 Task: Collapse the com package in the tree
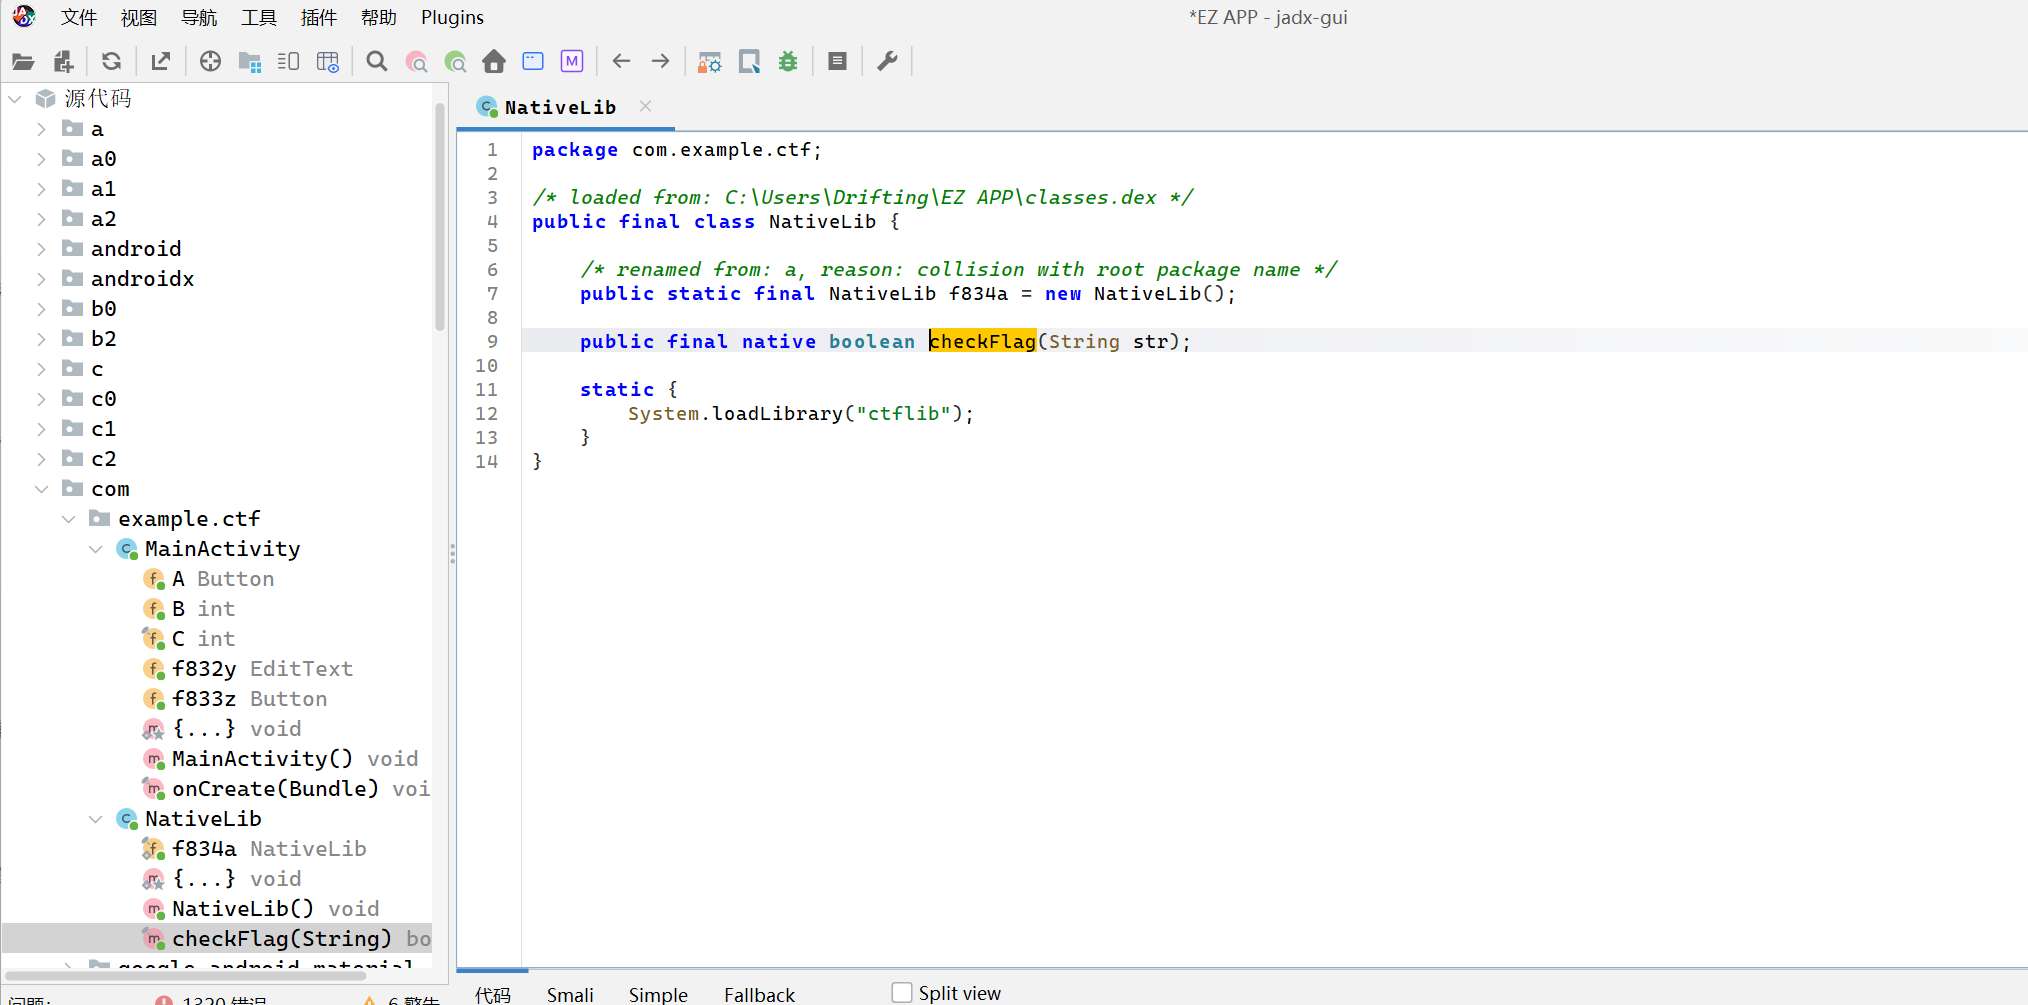coord(41,488)
